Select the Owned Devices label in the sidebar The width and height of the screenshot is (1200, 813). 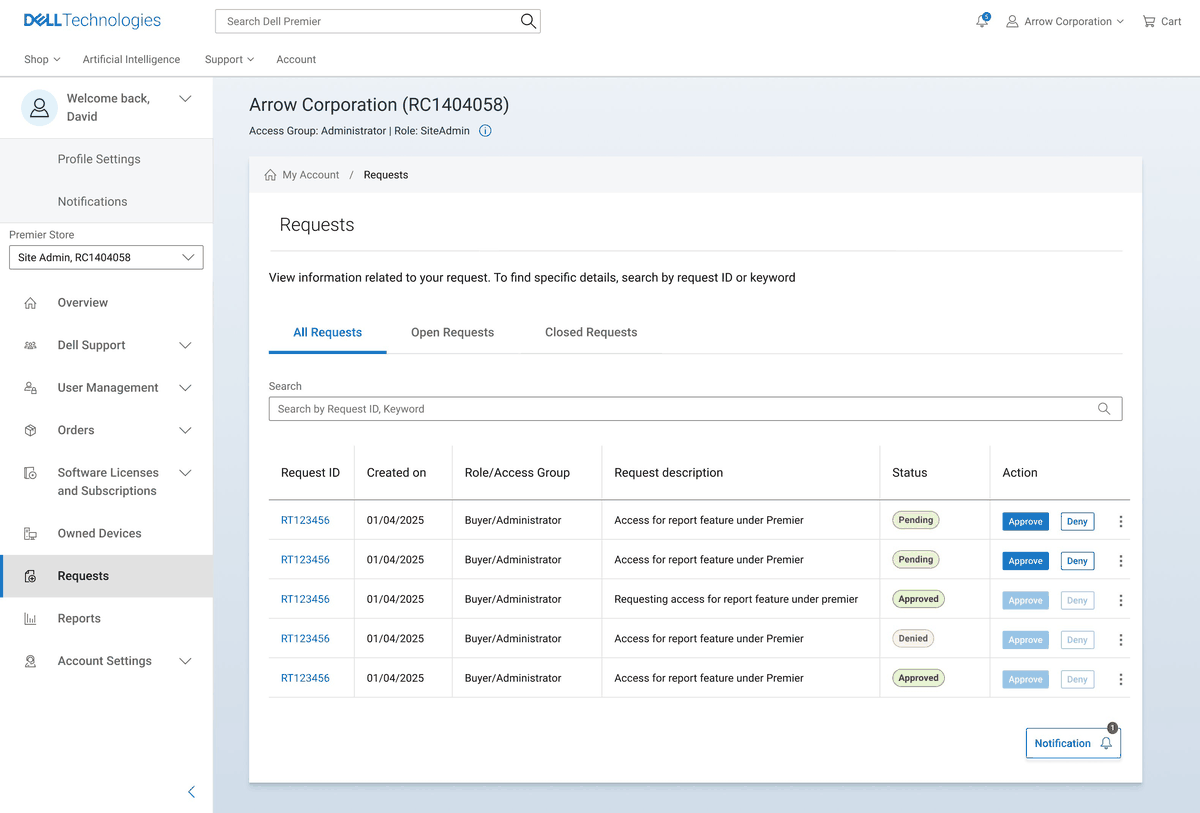pyautogui.click(x=100, y=534)
